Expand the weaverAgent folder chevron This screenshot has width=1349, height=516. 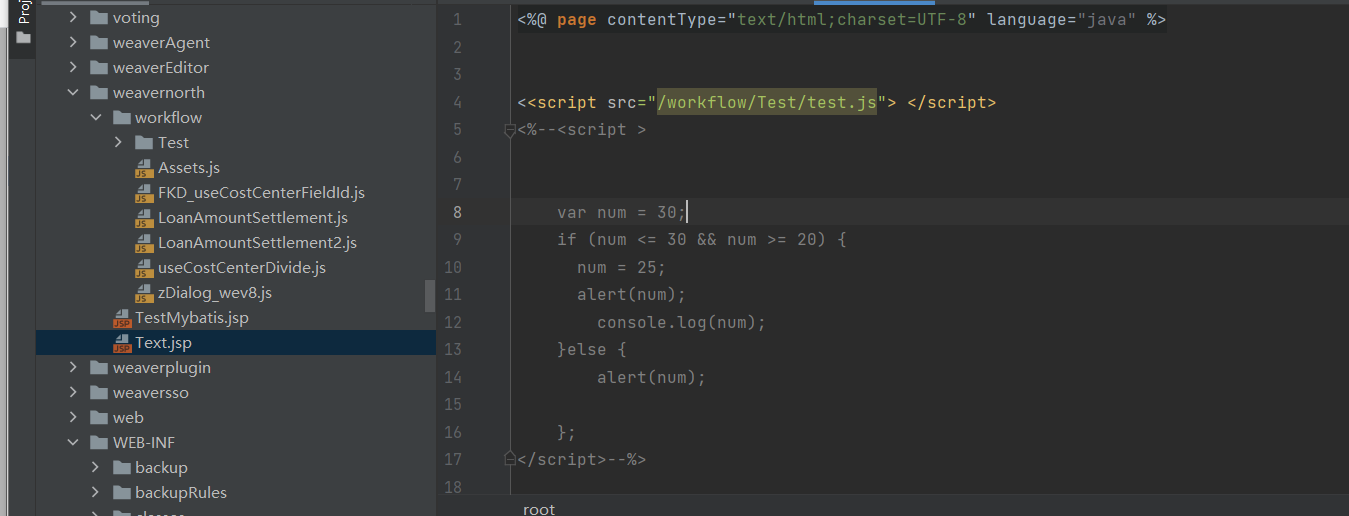click(73, 43)
